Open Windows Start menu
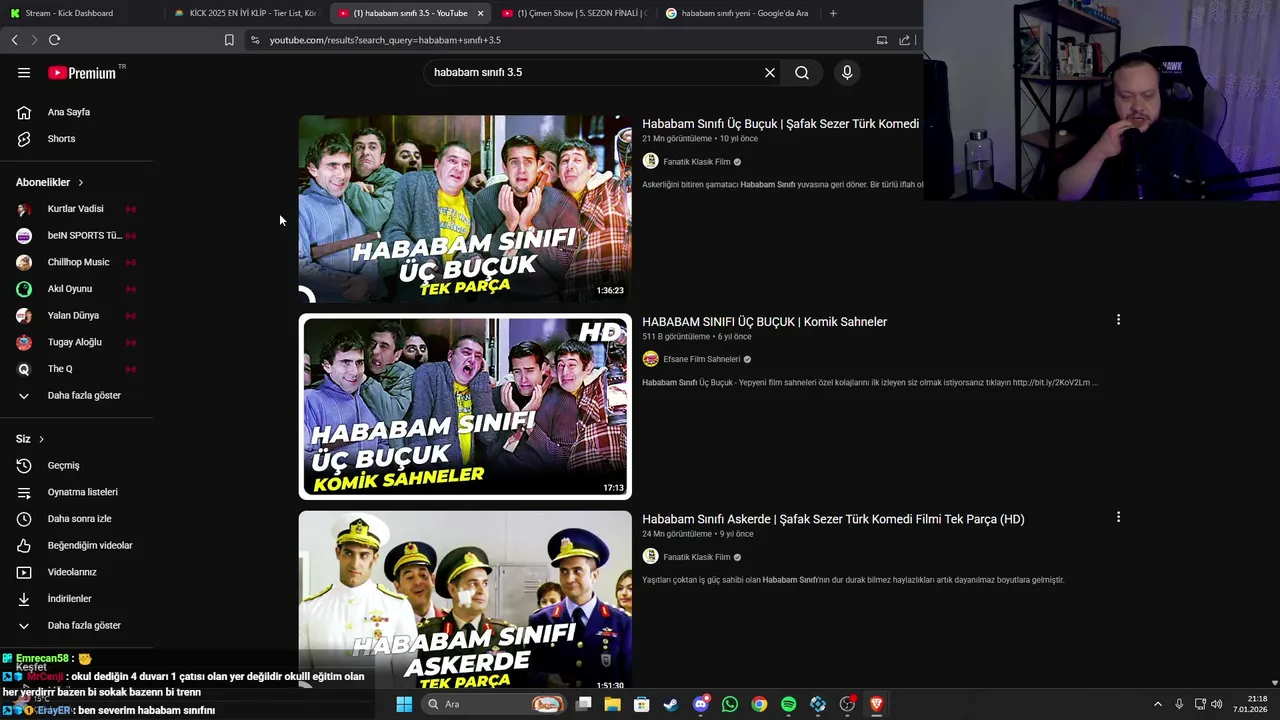 [x=404, y=704]
